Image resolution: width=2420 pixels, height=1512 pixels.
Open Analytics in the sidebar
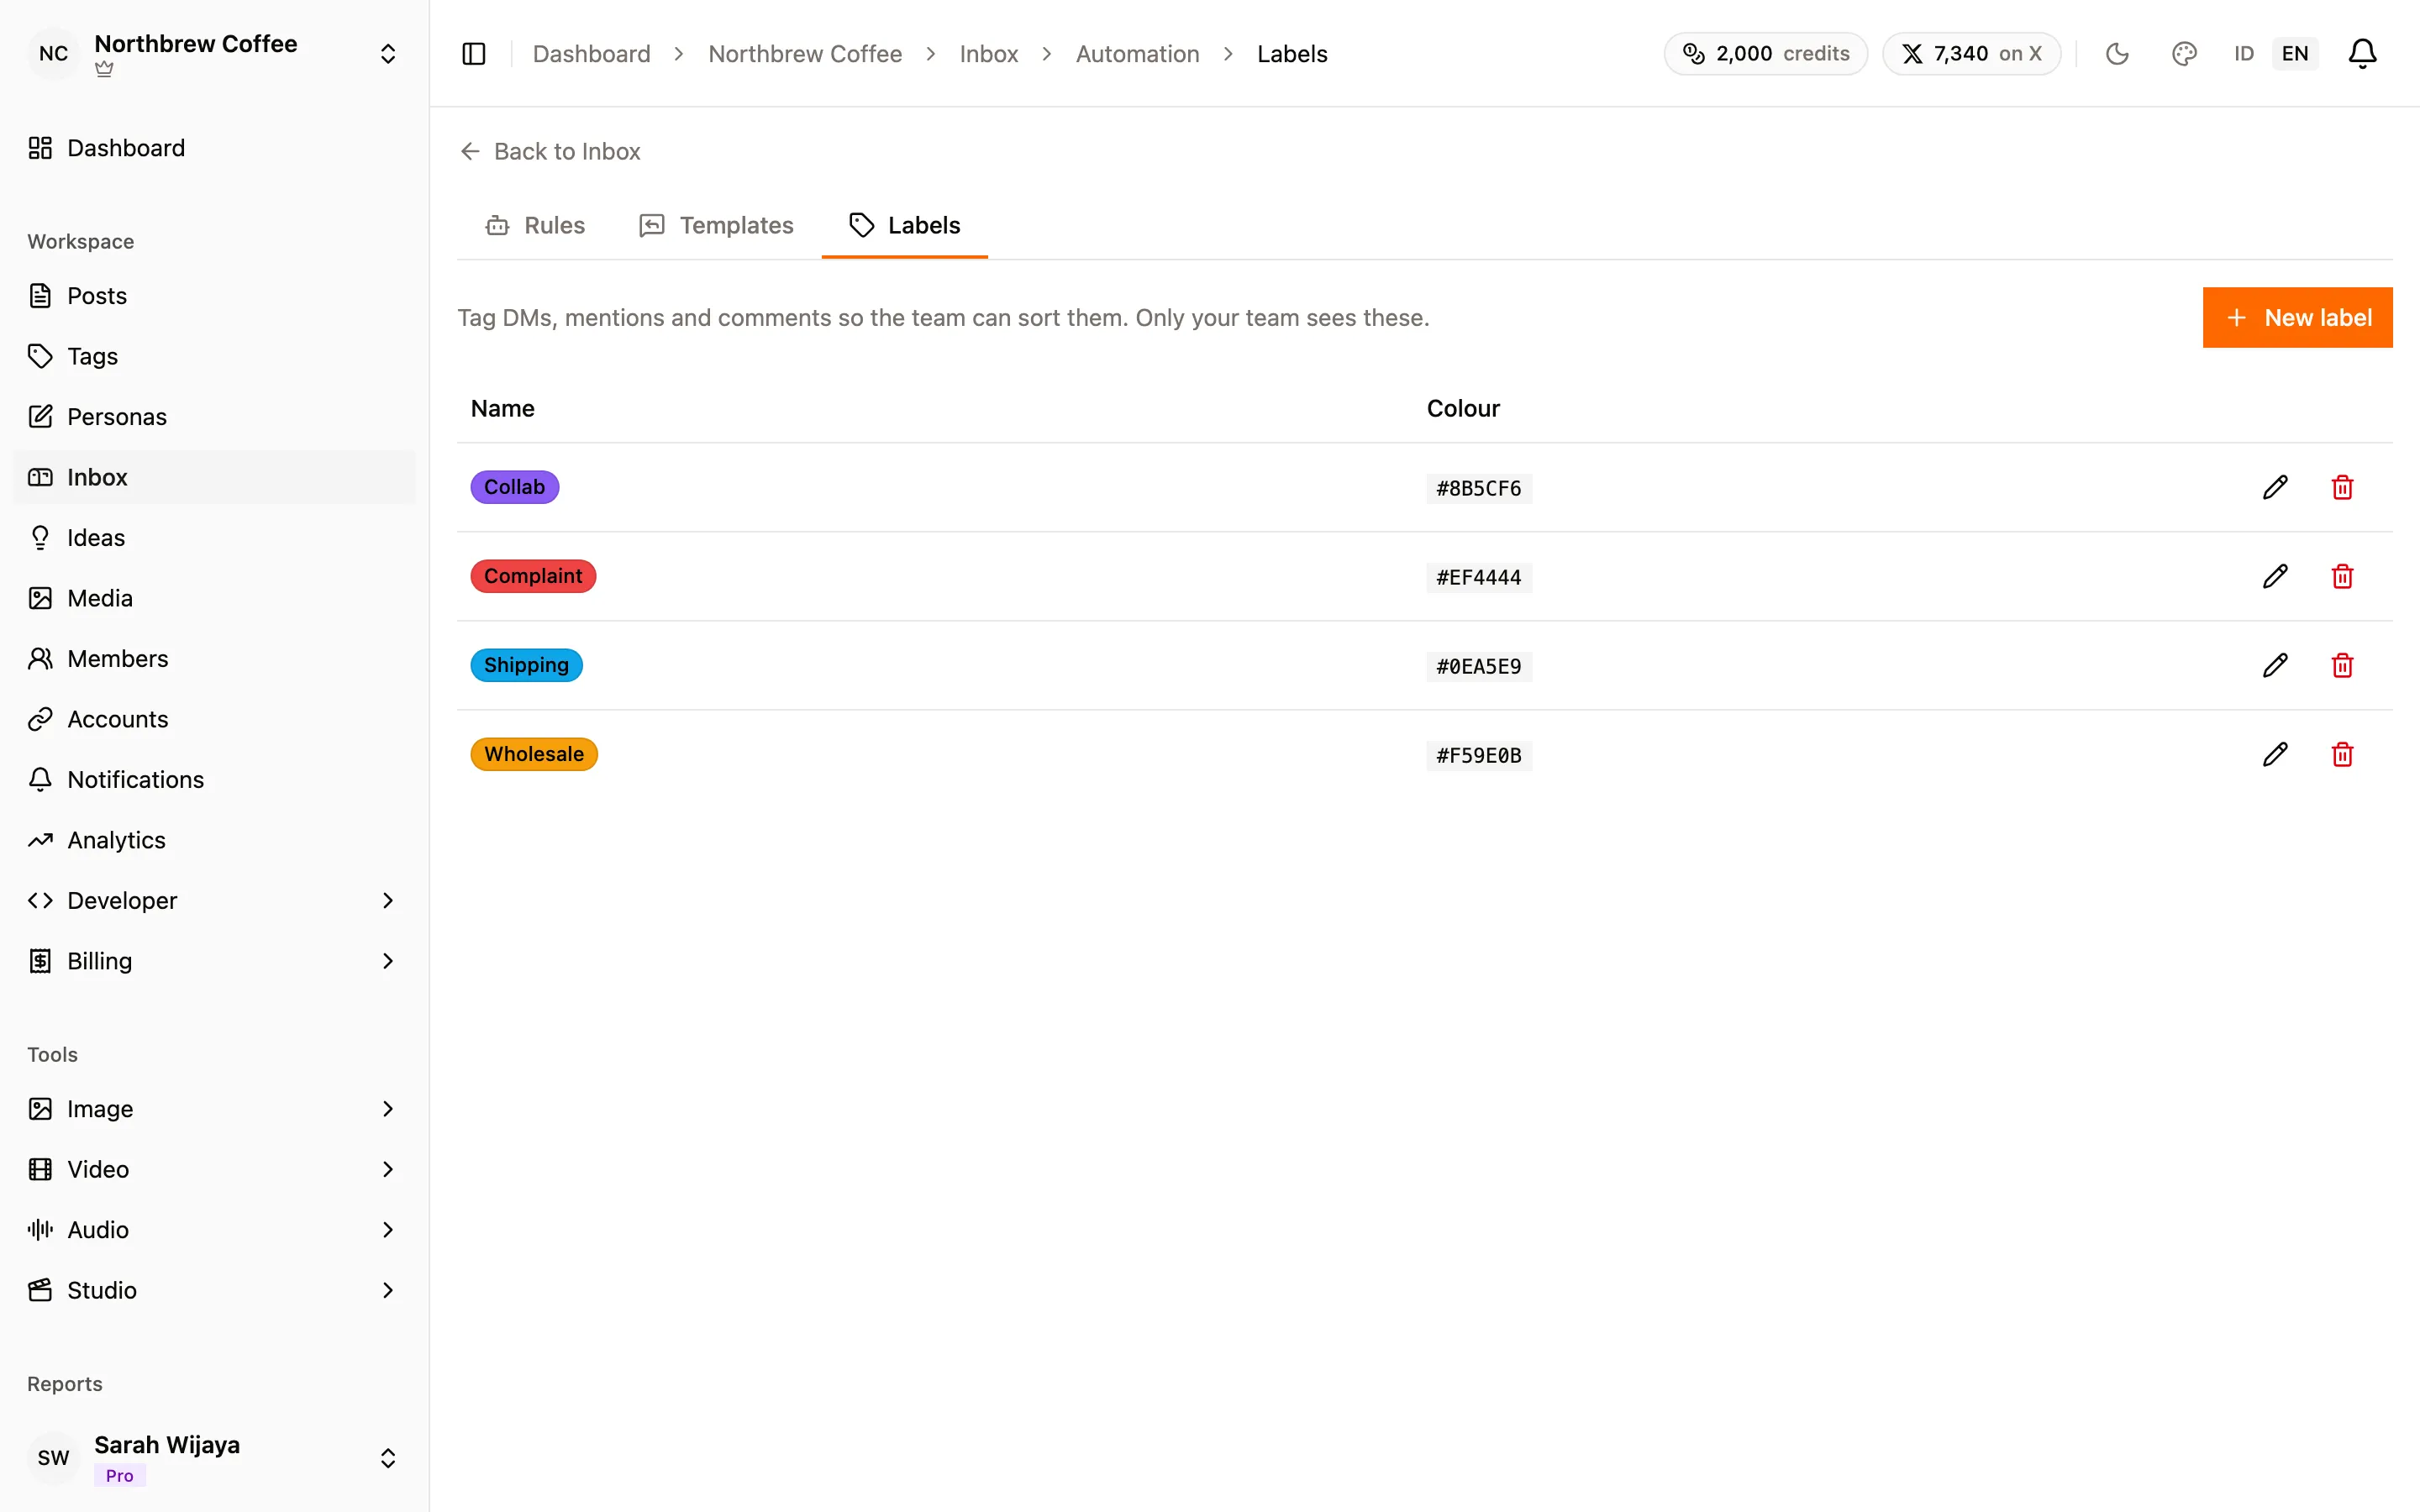coord(214,840)
